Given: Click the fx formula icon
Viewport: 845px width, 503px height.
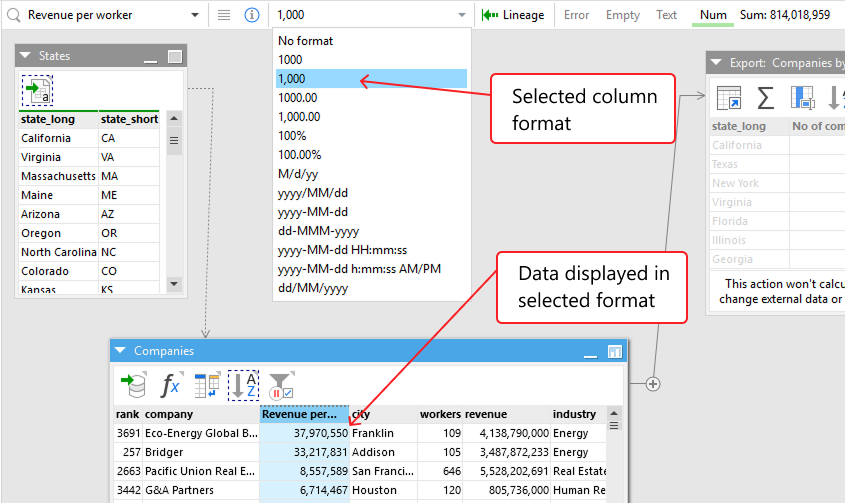Looking at the screenshot, I should 170,385.
